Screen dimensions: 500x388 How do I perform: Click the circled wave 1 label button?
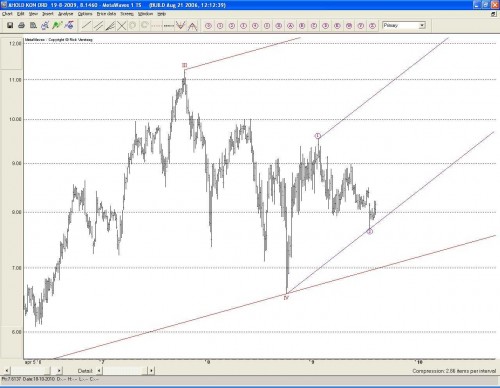(220, 26)
